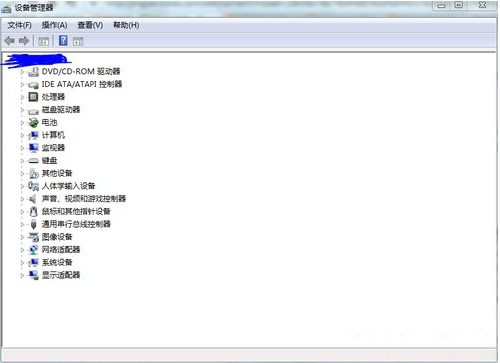Image resolution: width=500 pixels, height=363 pixels.
Task: Select the 人体学输入设备 label
Action: [x=69, y=186]
